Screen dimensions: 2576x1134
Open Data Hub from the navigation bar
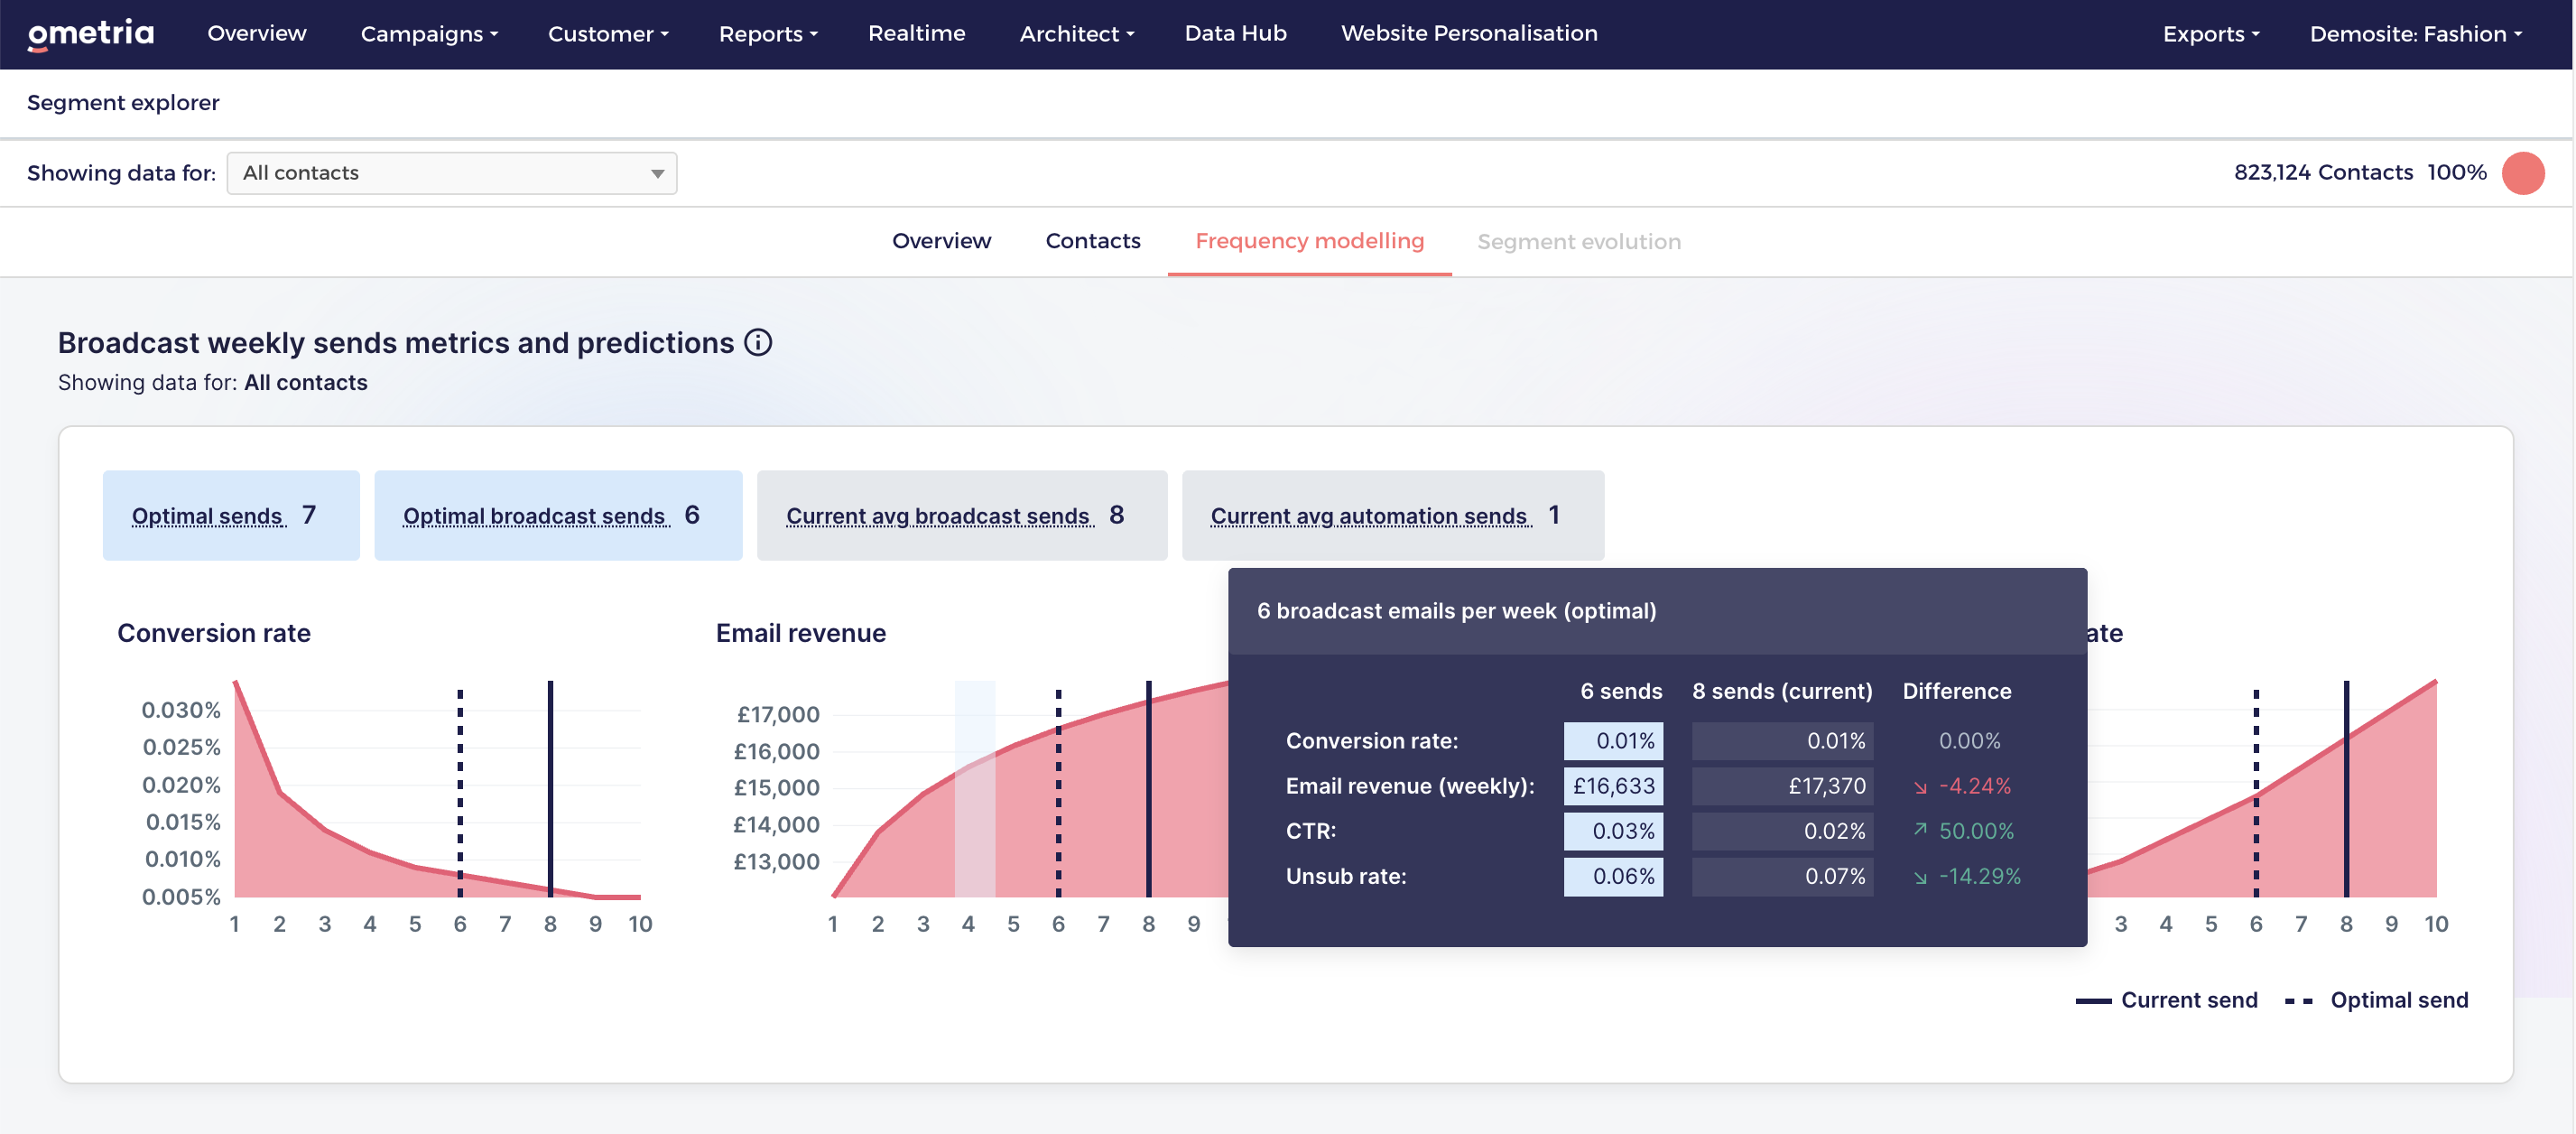point(1235,33)
